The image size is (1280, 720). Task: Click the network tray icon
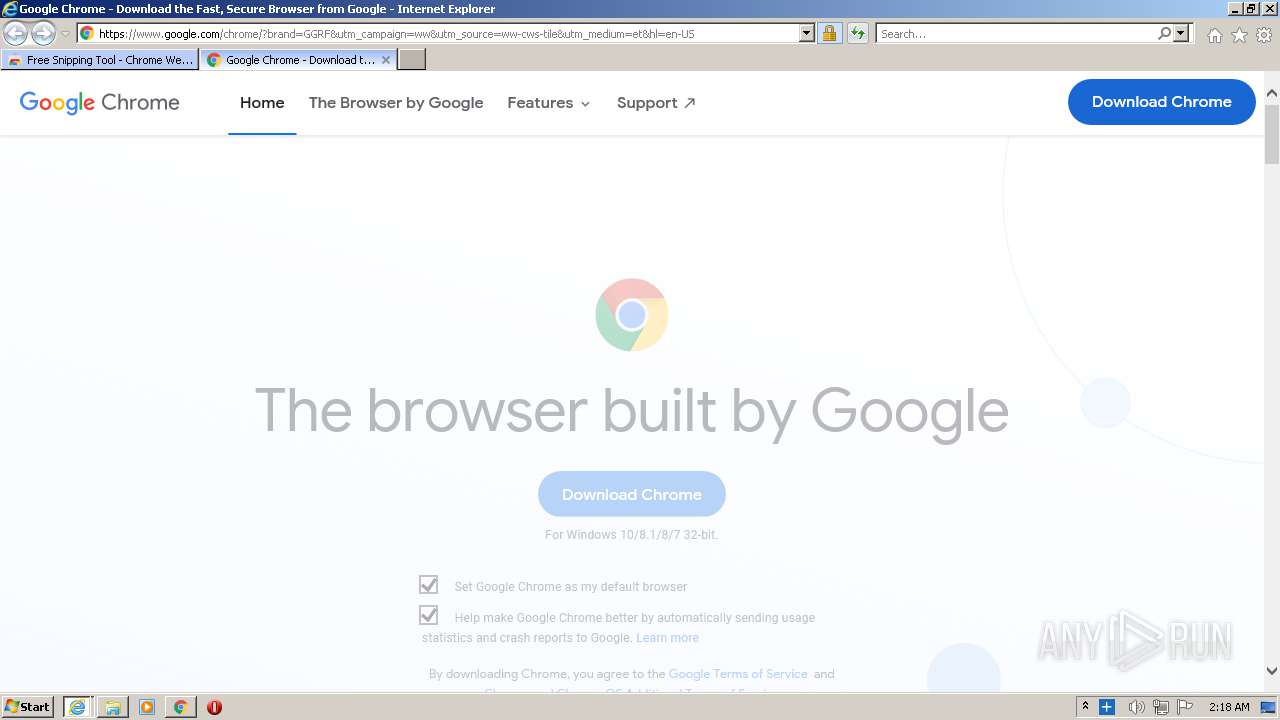1160,707
